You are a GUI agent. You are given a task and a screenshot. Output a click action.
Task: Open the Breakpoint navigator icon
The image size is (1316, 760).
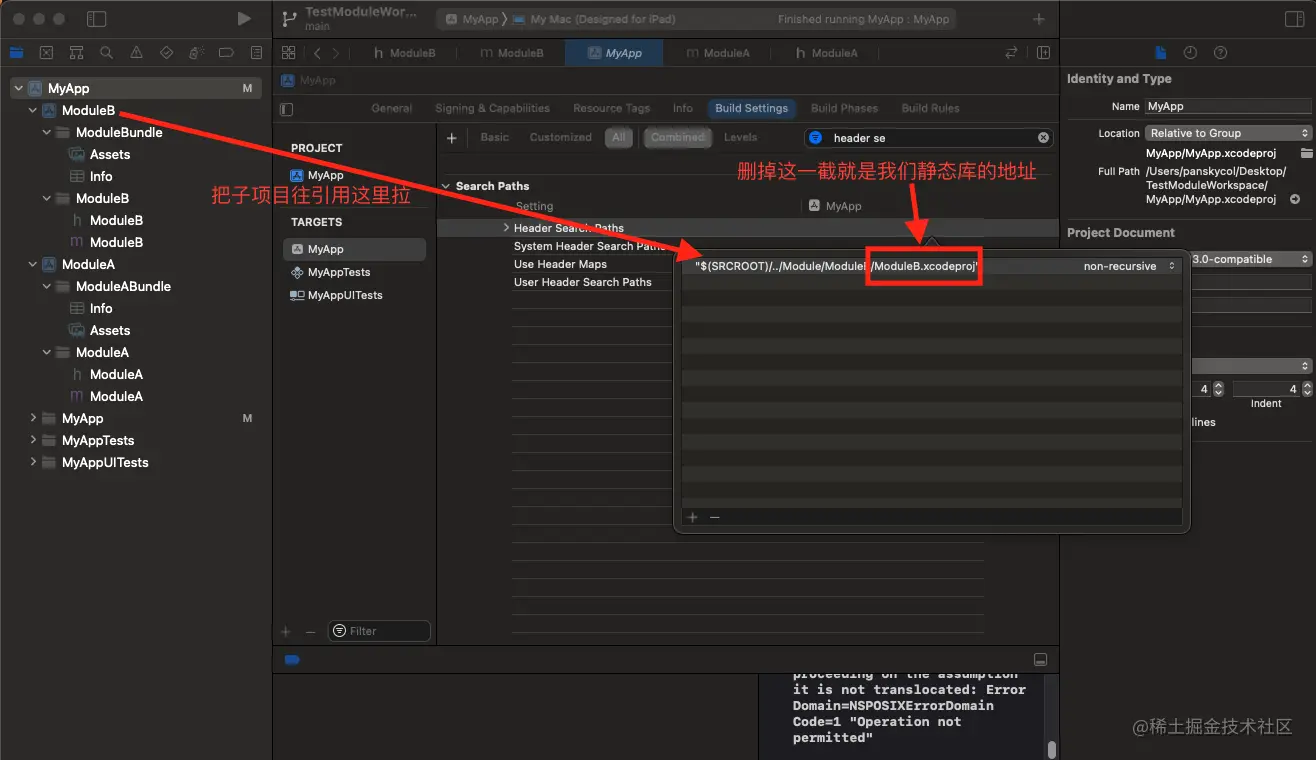[226, 52]
